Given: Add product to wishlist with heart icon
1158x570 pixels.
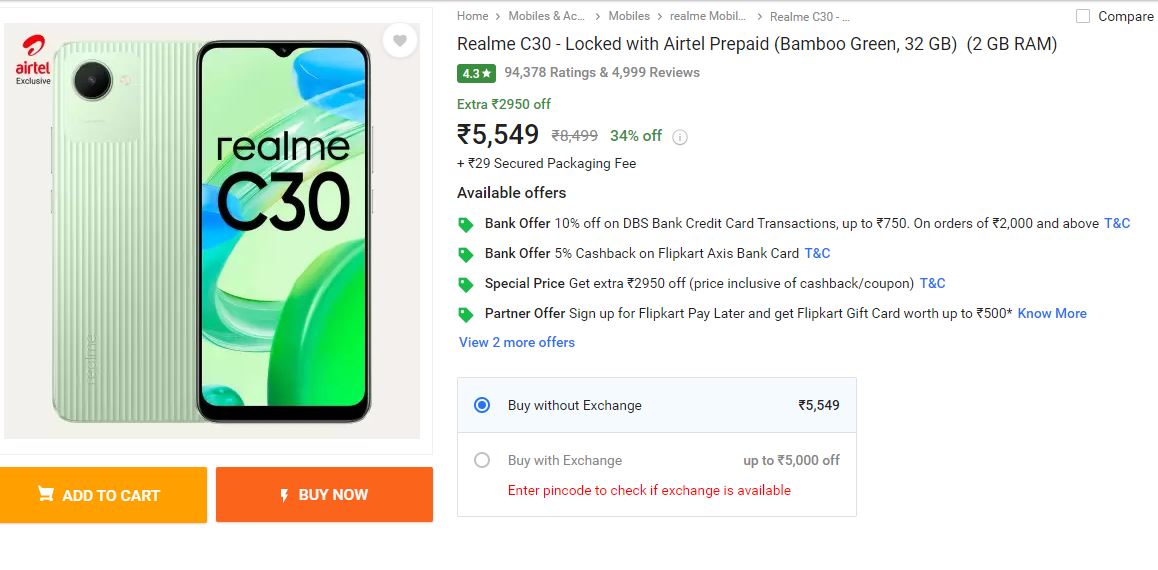Looking at the screenshot, I should click(x=400, y=41).
